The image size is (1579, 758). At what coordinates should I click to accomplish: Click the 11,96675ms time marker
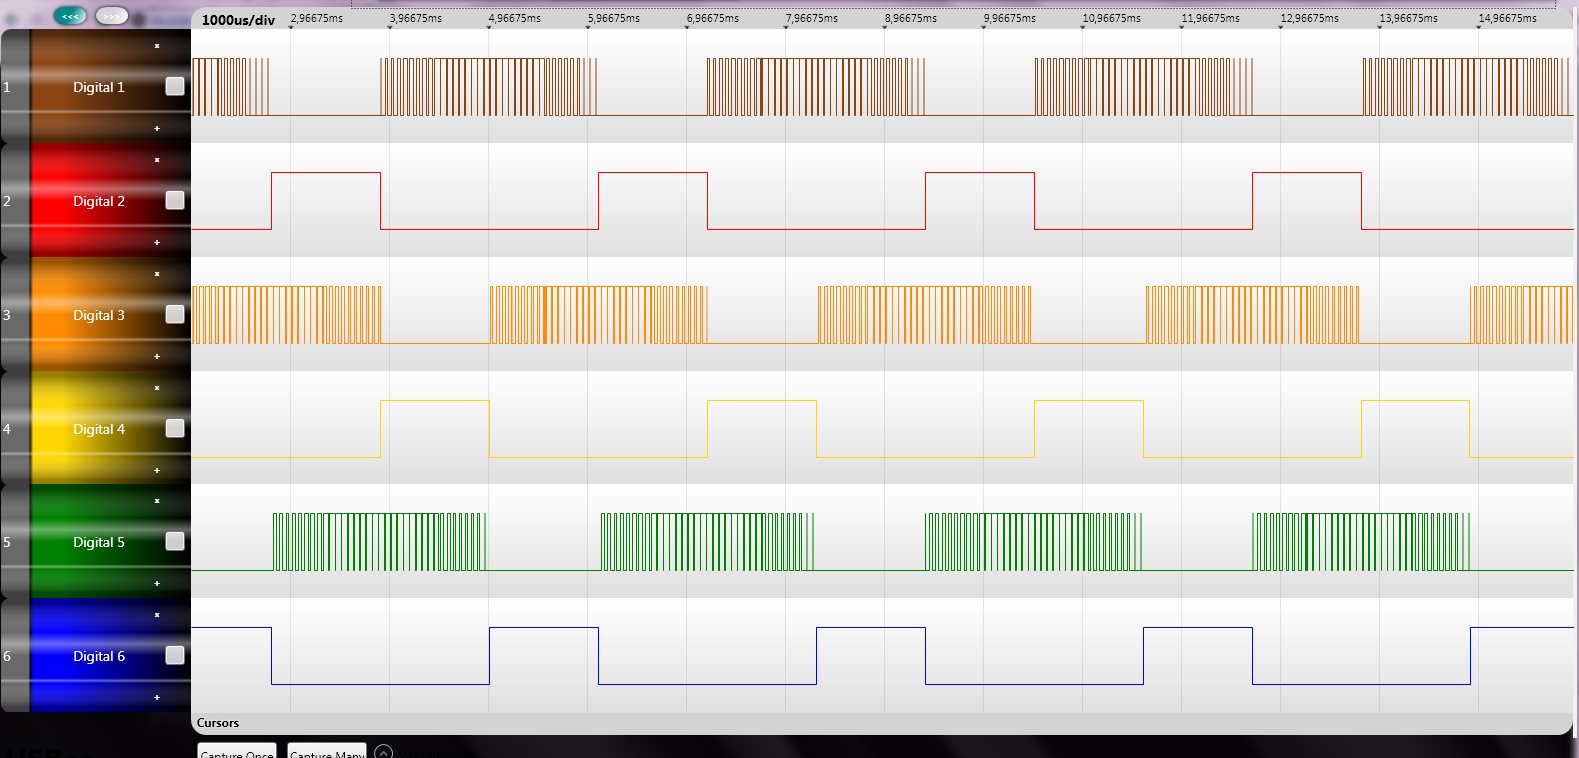[1211, 18]
